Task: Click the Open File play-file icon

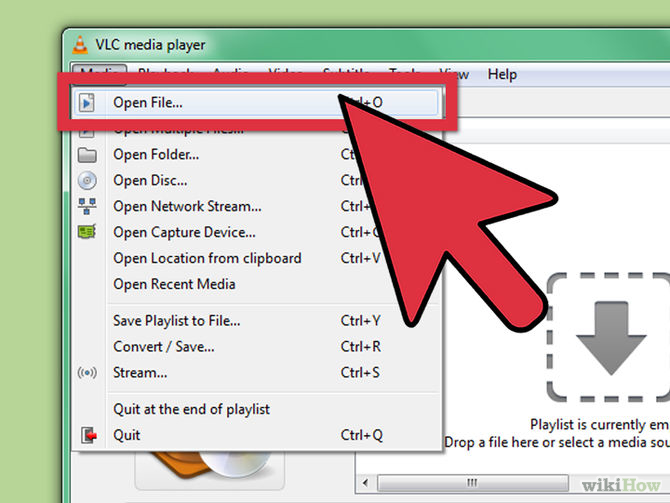Action: 86,103
